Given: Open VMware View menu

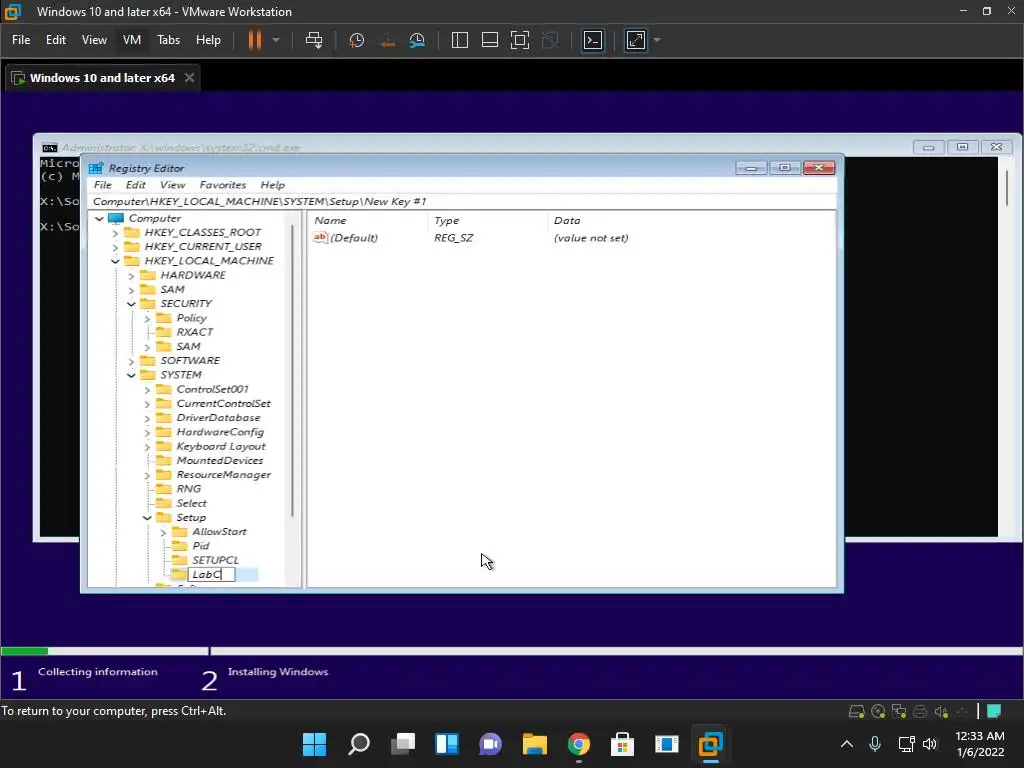Looking at the screenshot, I should tap(94, 40).
